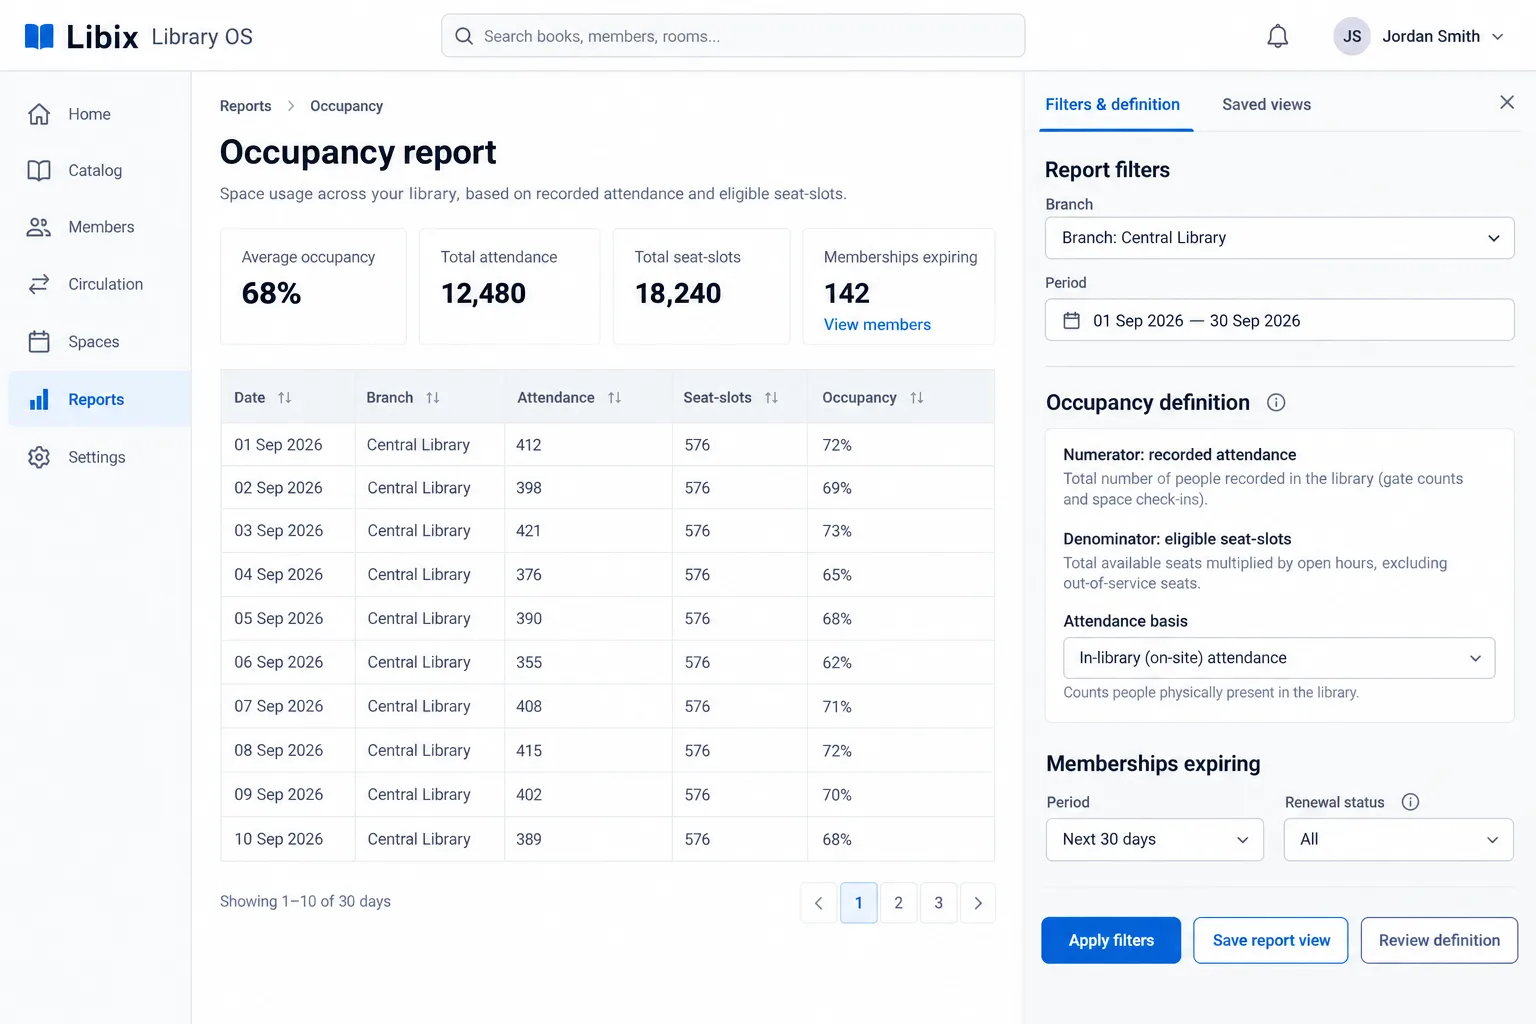Click the JS user avatar

pos(1352,37)
